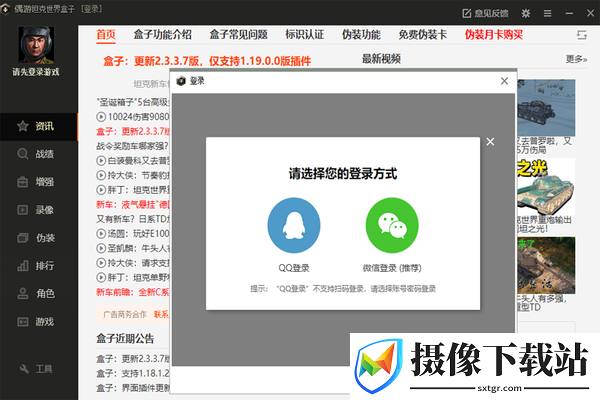This screenshot has height=400, width=600.
Task: Open hamburger menu in title bar
Action: click(548, 13)
